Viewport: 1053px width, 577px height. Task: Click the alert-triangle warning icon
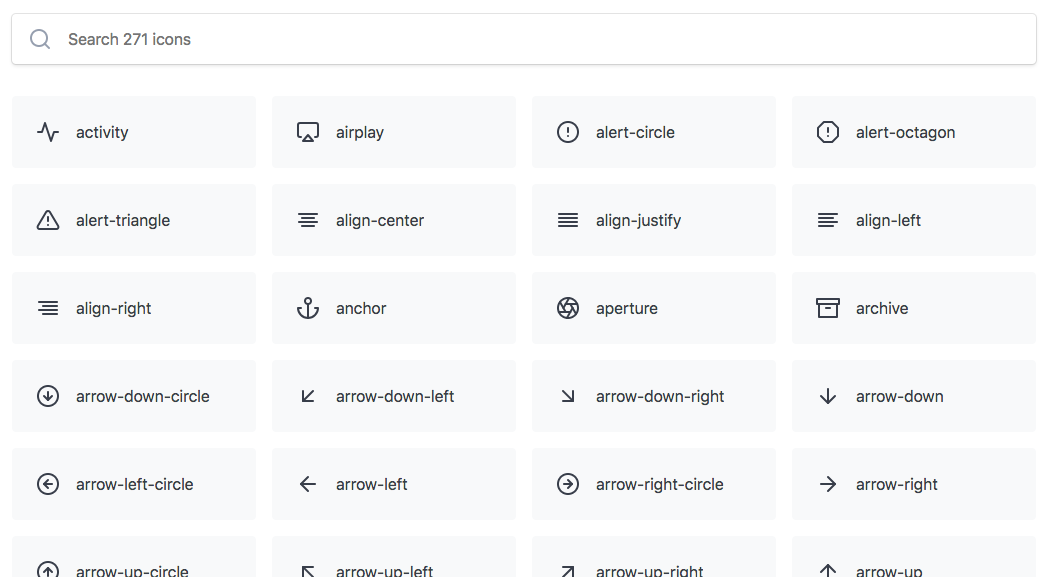click(x=48, y=220)
